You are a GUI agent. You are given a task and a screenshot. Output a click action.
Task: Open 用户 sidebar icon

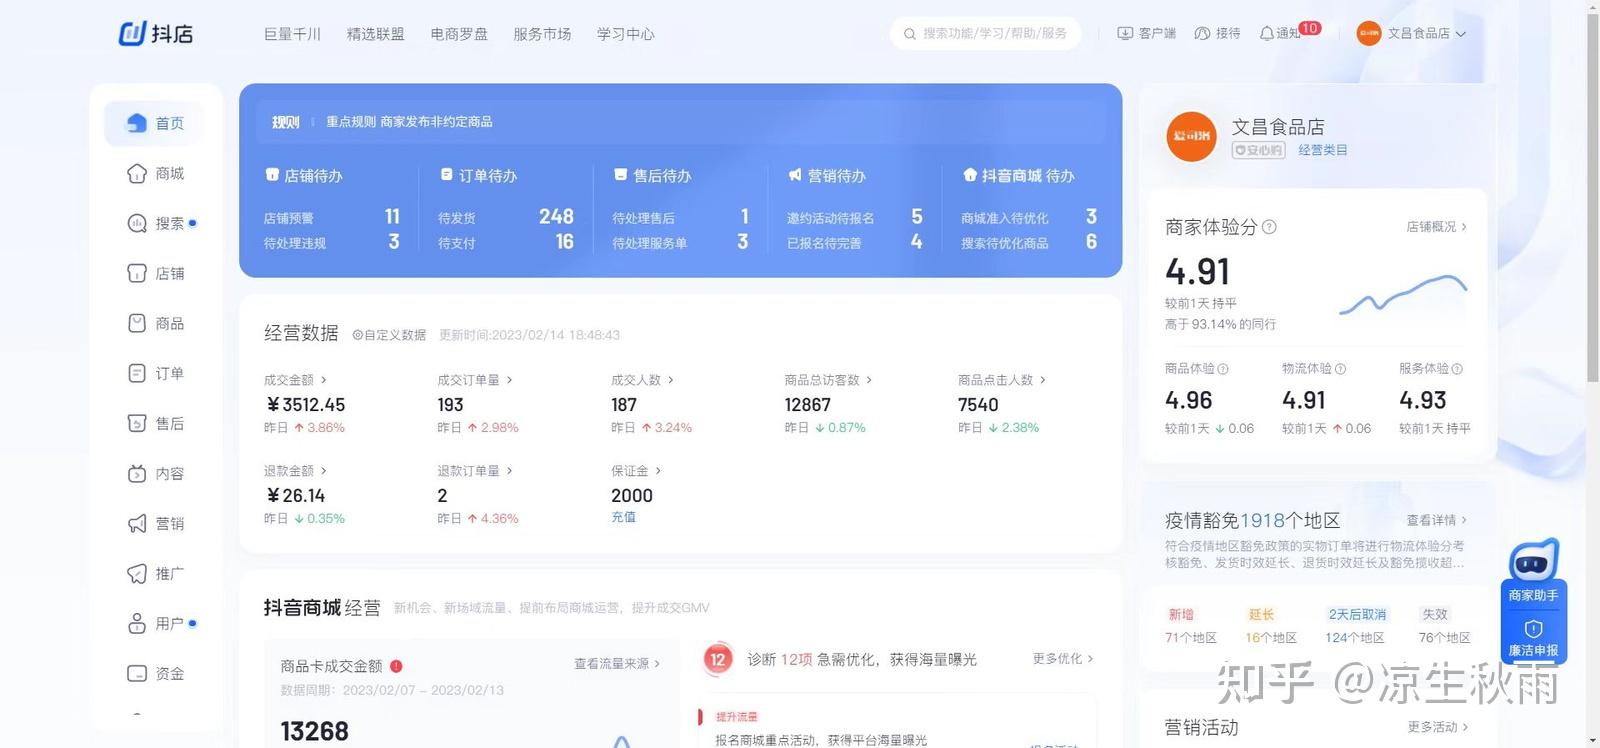point(137,623)
